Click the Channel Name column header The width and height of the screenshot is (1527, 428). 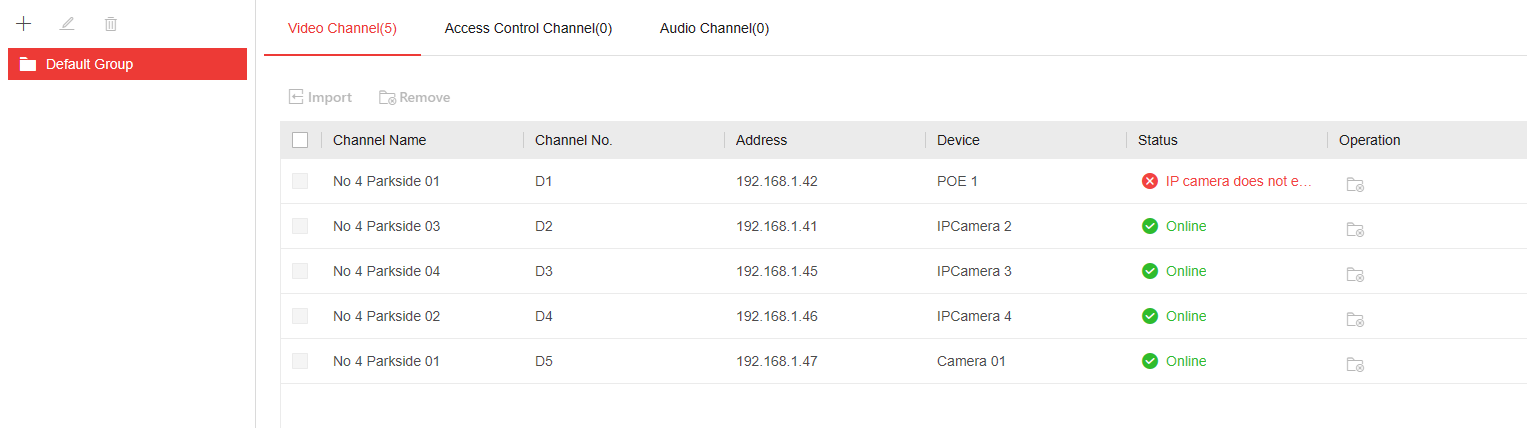[x=380, y=140]
